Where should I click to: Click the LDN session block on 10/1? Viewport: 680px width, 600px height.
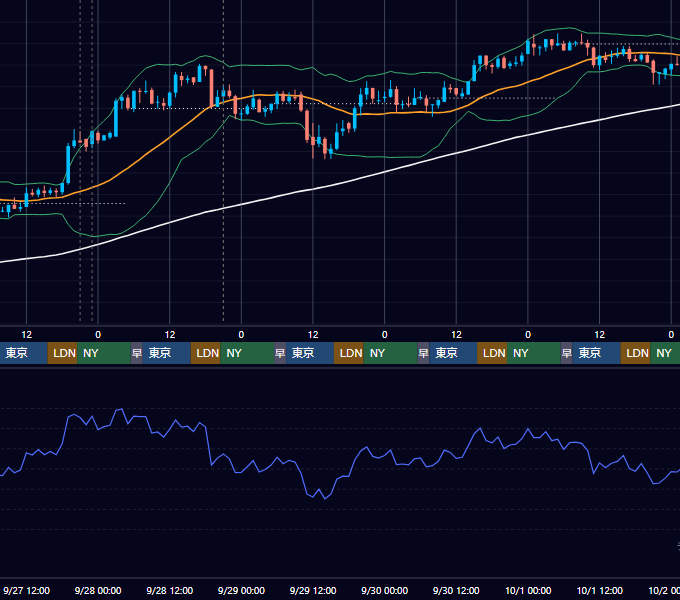coord(636,353)
